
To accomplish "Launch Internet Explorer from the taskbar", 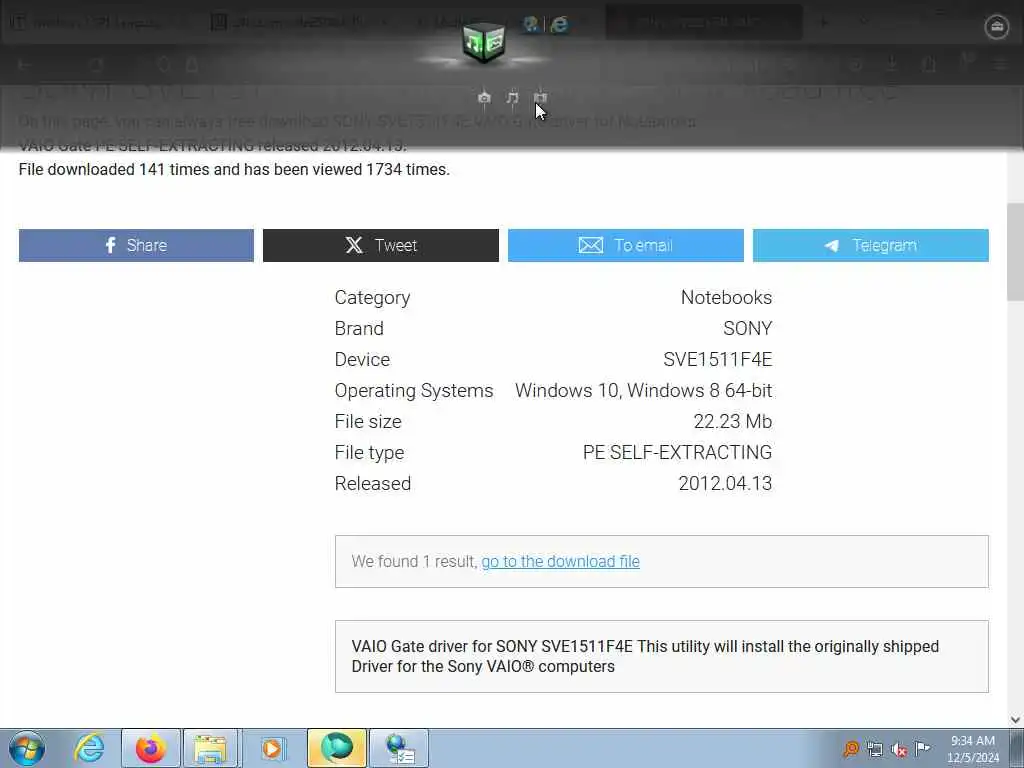I will (x=89, y=748).
